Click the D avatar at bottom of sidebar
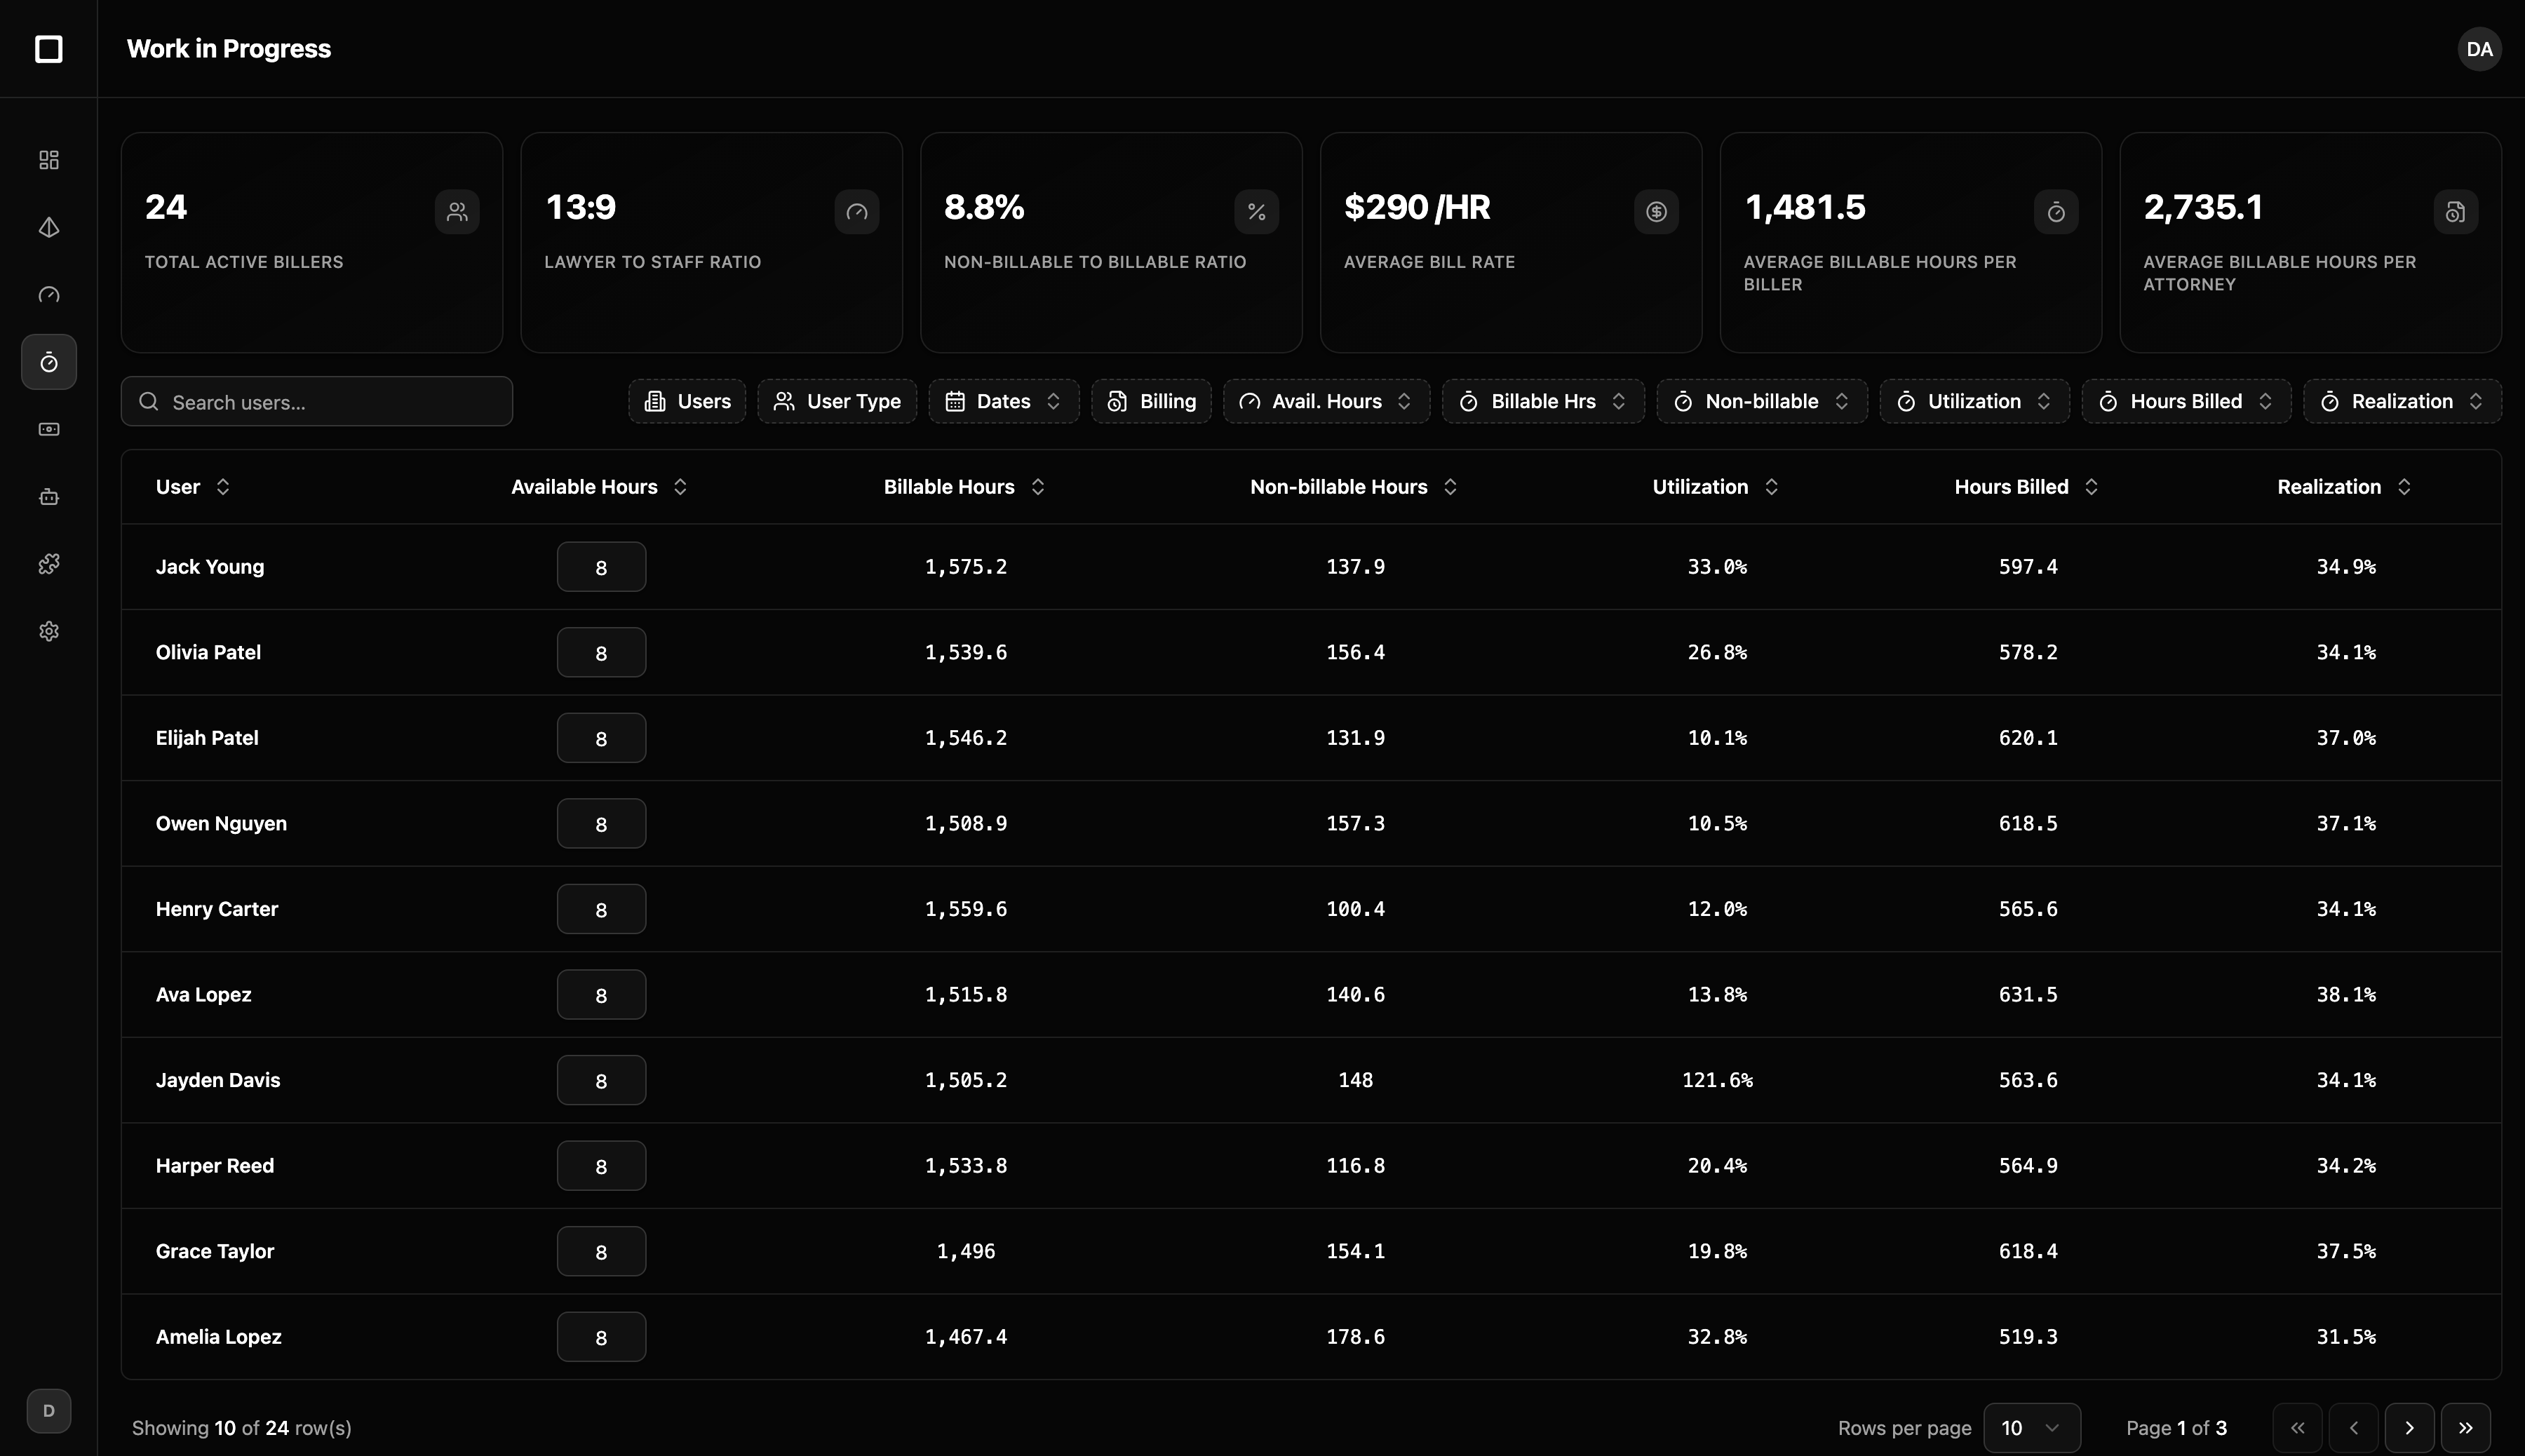The image size is (2525, 1456). [x=48, y=1410]
